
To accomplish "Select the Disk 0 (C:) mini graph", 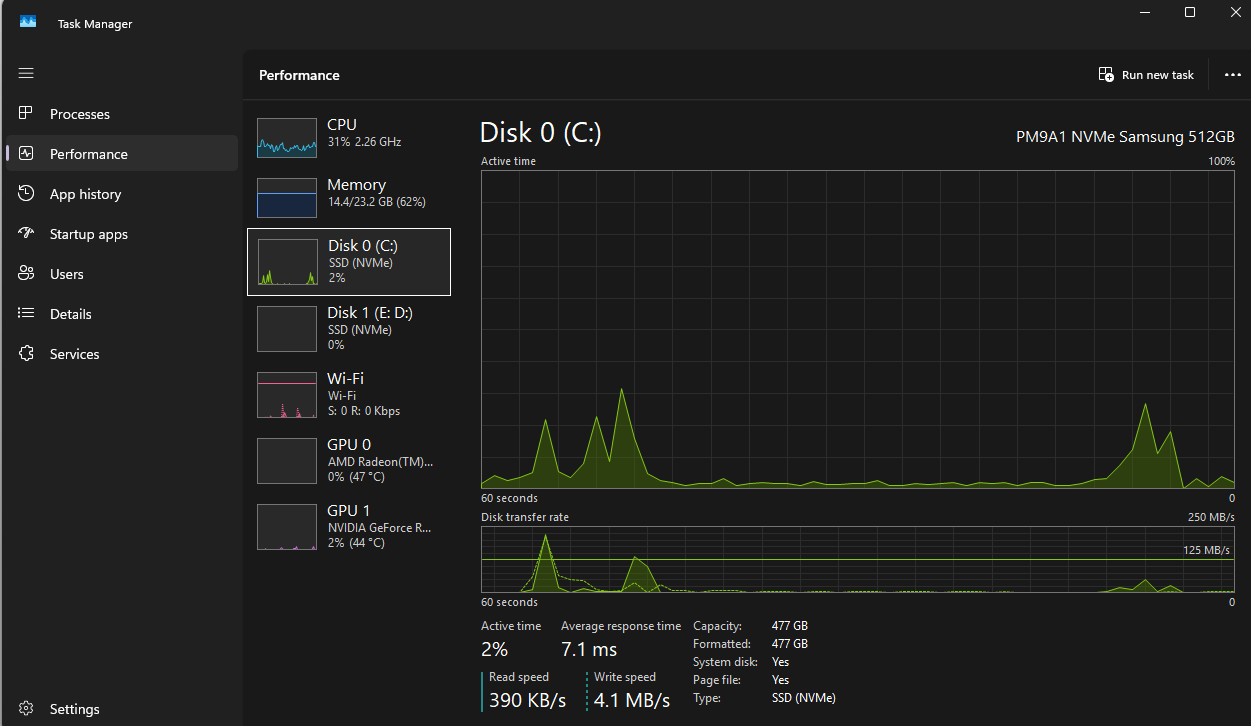I will (x=287, y=262).
